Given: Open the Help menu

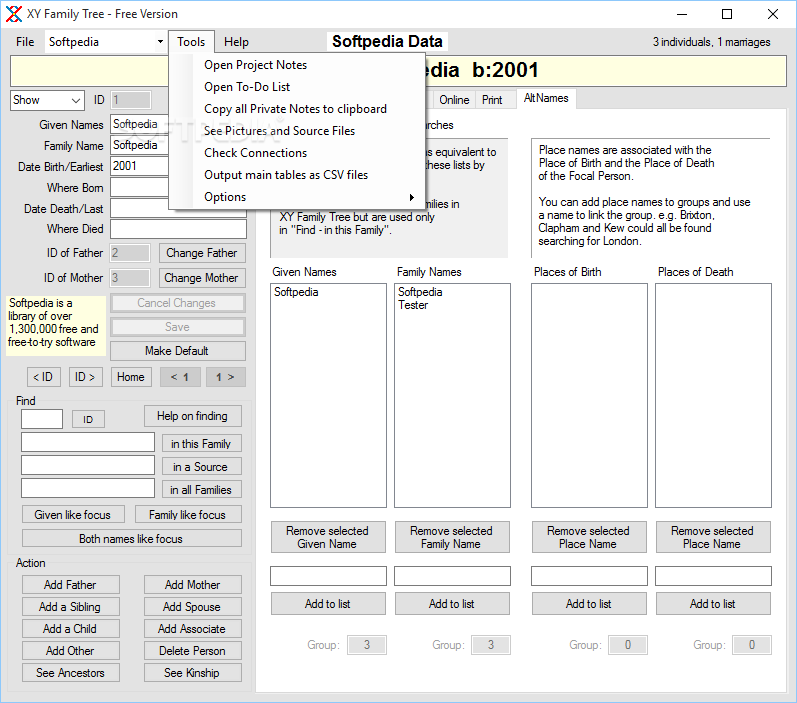Looking at the screenshot, I should click(x=236, y=42).
